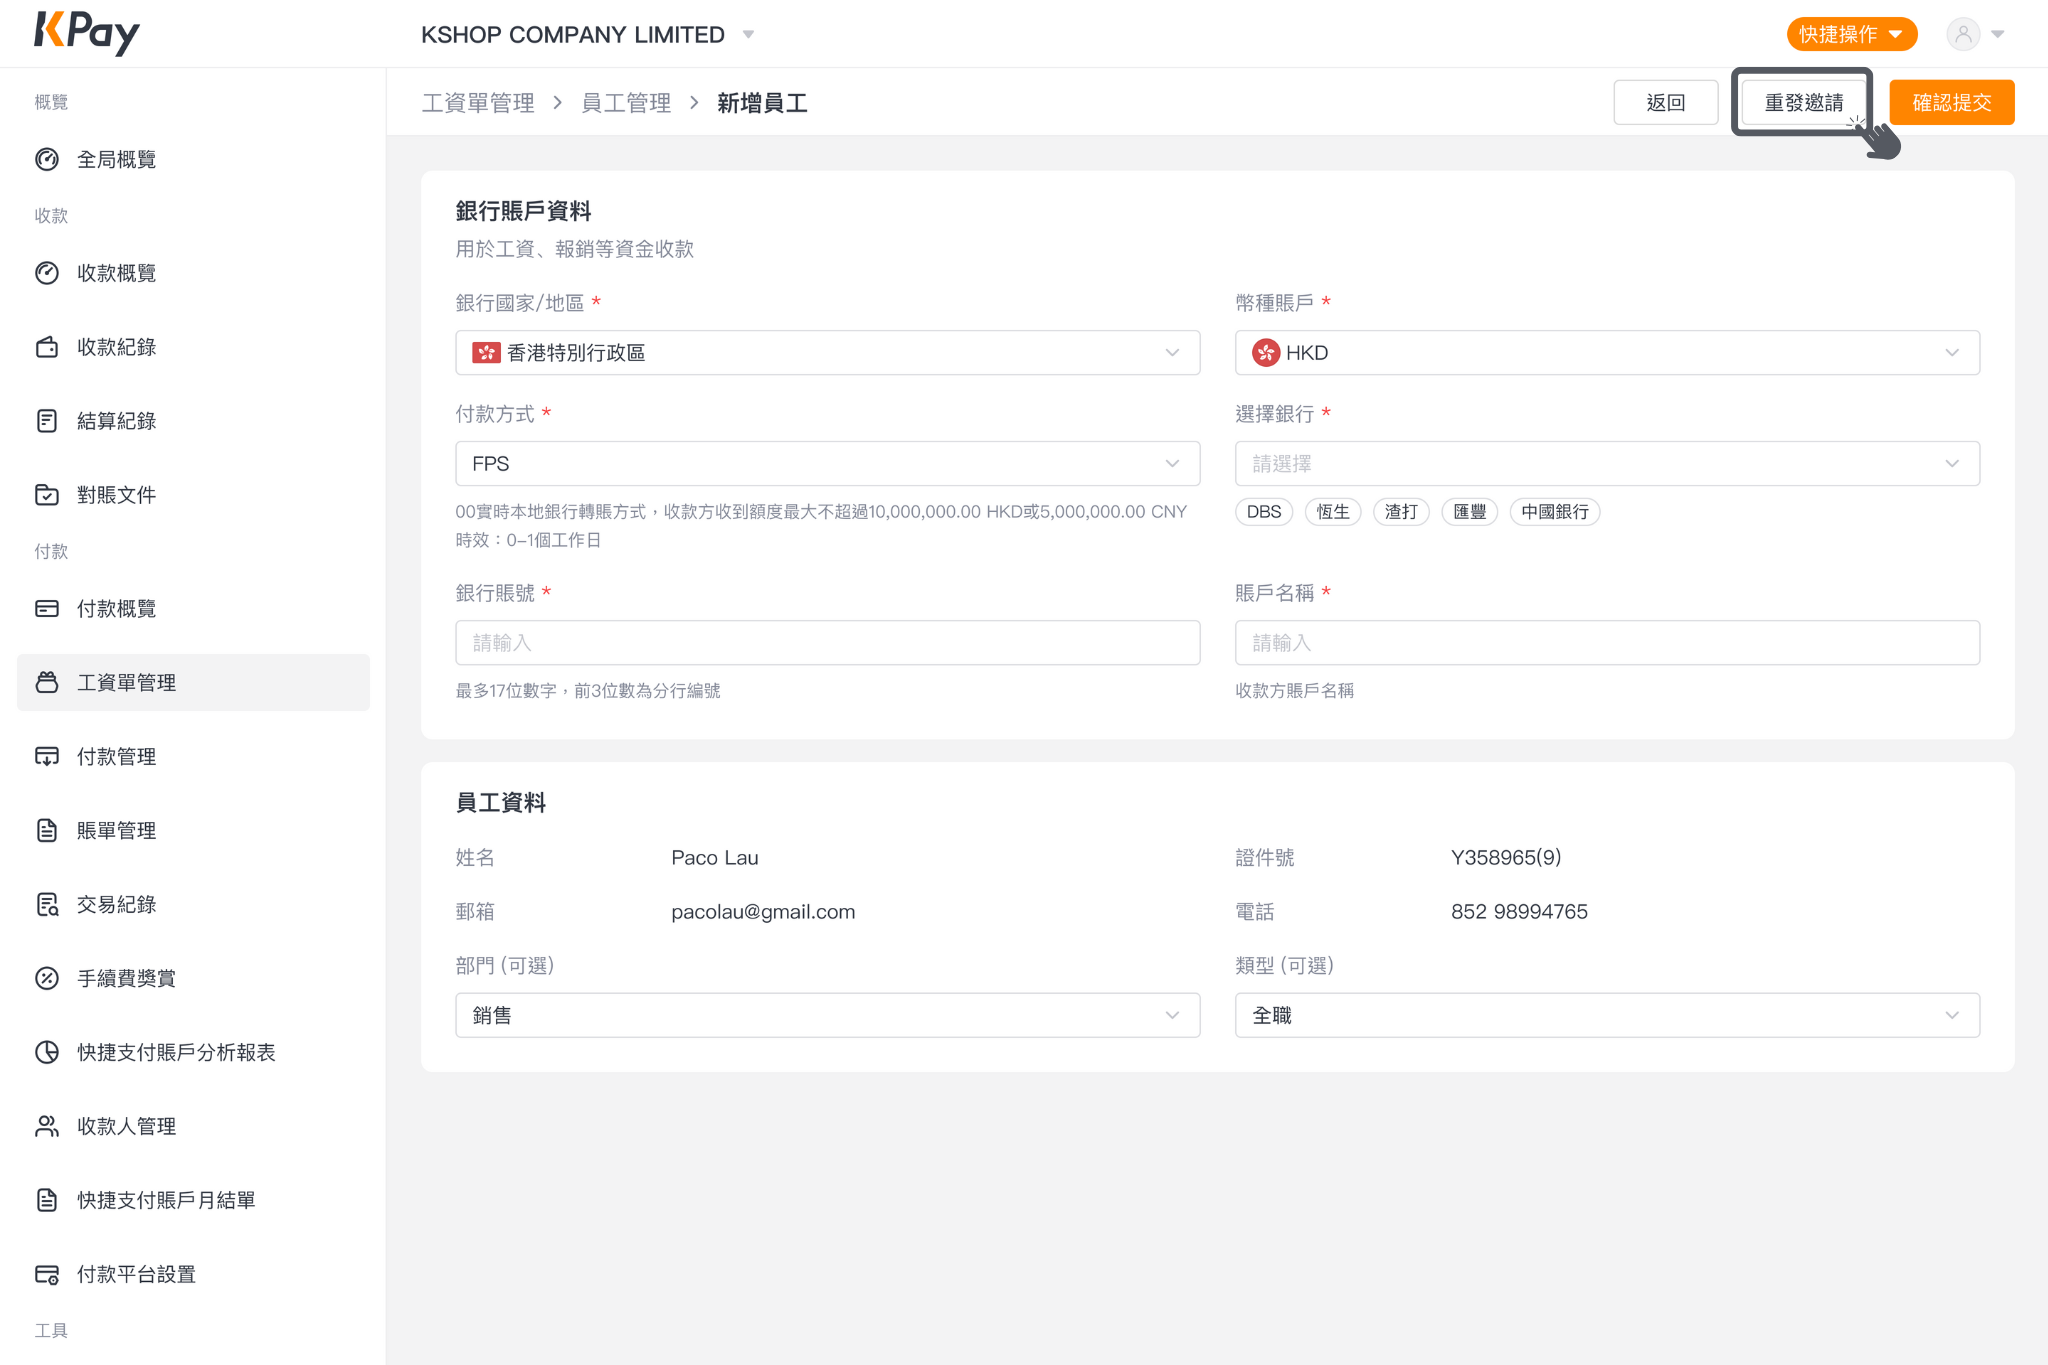
Task: Click the 賬單管理 bill icon
Action: (x=47, y=831)
